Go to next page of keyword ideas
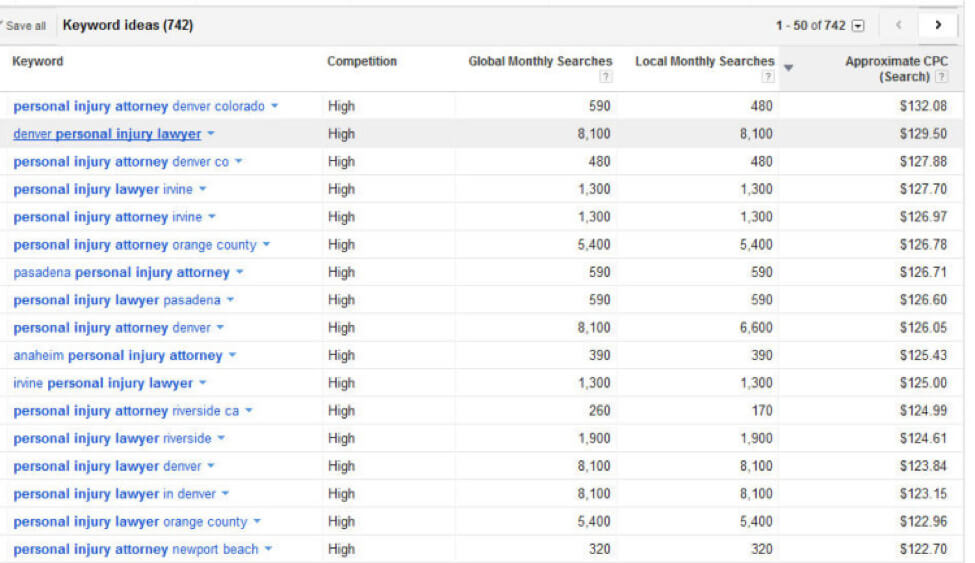975x563 pixels. tap(938, 26)
